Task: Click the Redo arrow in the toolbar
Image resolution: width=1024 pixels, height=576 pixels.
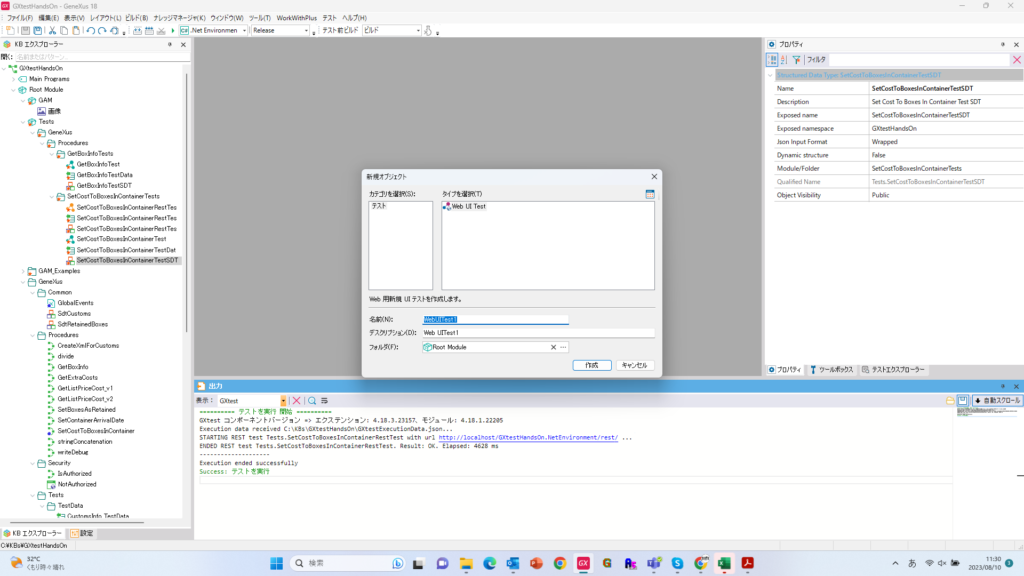Action: pos(102,31)
